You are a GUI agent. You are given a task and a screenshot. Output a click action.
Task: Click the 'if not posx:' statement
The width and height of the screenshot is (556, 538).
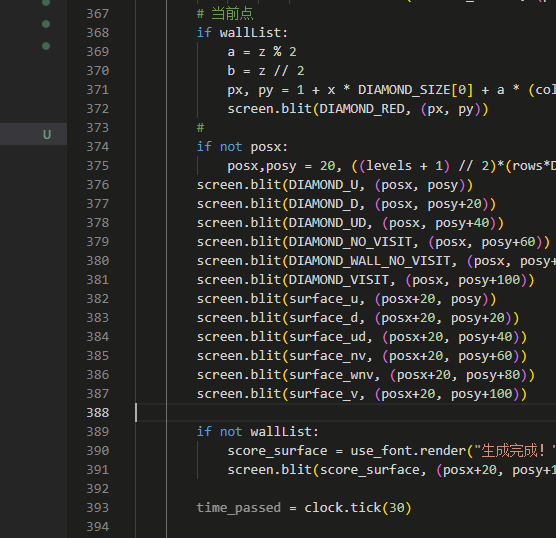243,146
